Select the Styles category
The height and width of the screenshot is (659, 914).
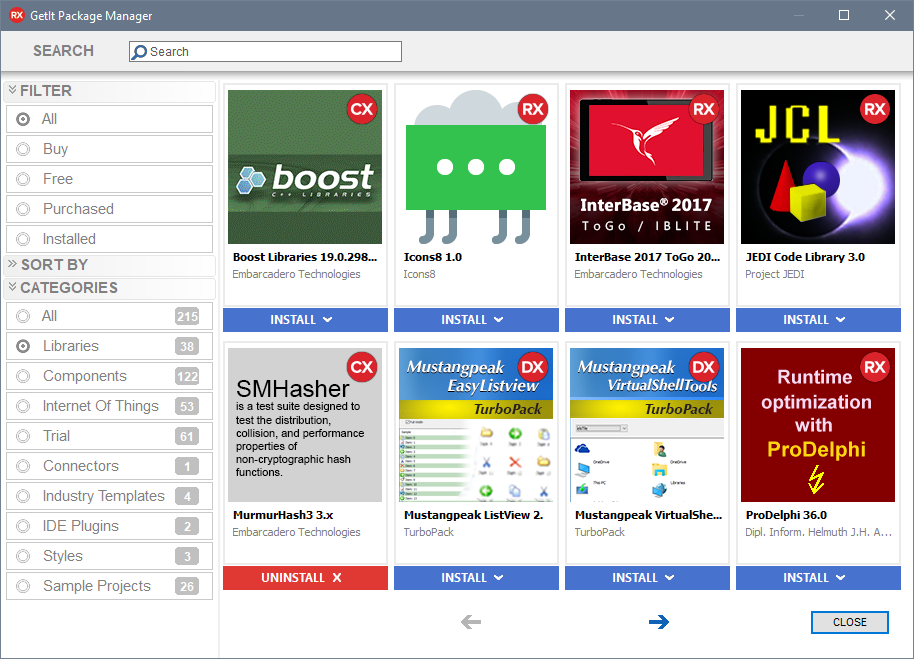point(110,556)
